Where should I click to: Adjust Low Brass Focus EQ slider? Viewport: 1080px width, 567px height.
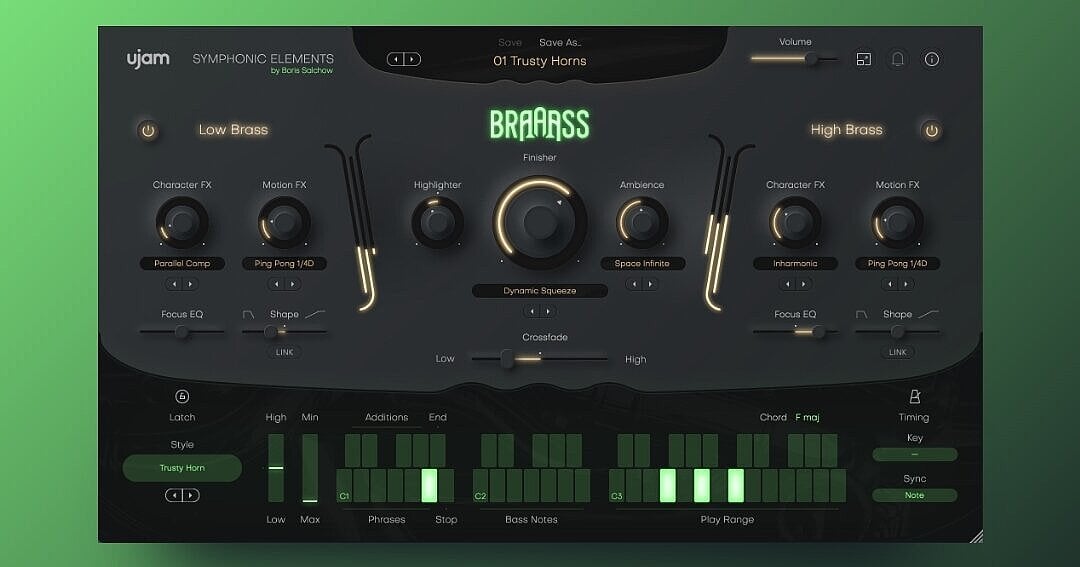(182, 332)
